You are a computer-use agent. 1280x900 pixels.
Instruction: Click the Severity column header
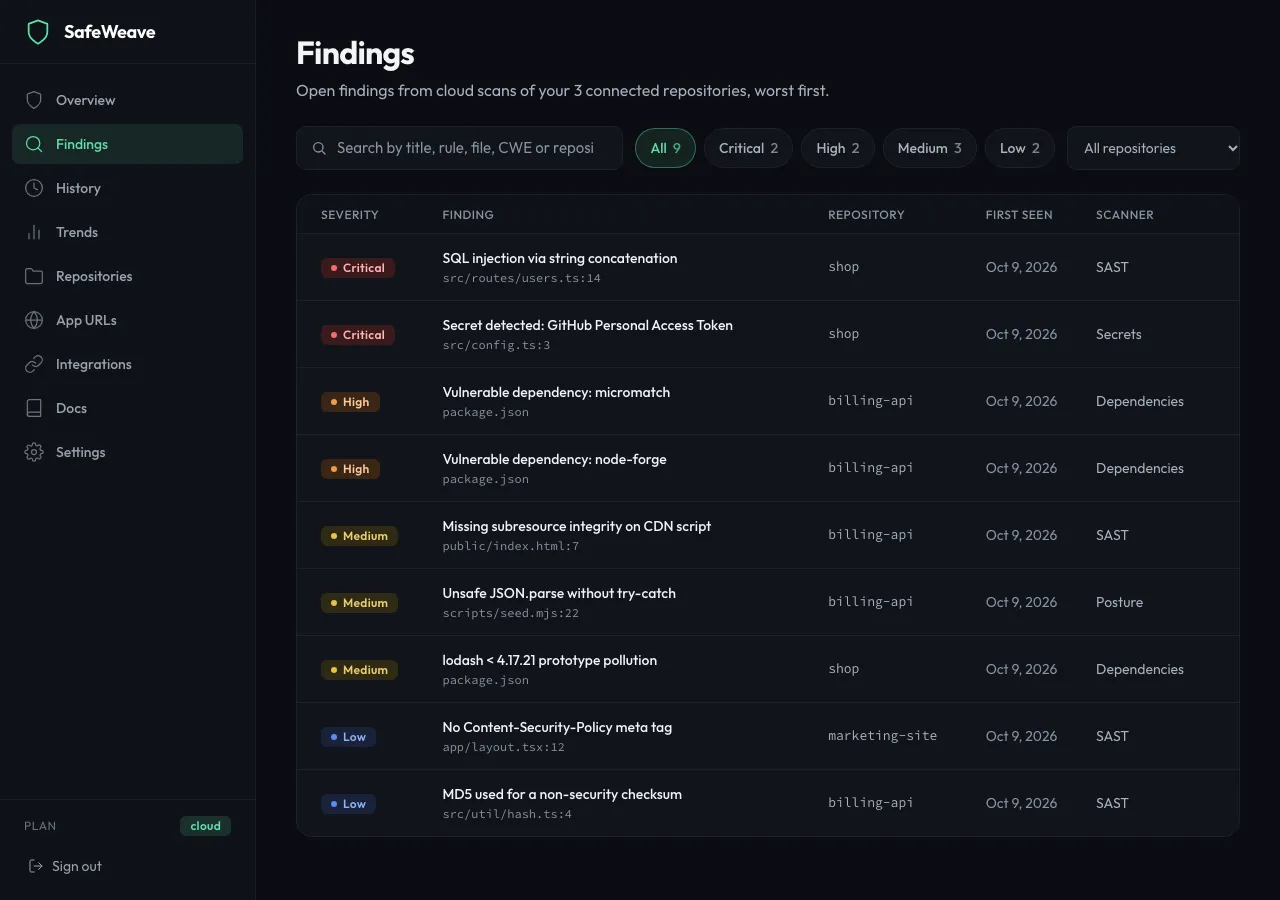click(x=349, y=215)
